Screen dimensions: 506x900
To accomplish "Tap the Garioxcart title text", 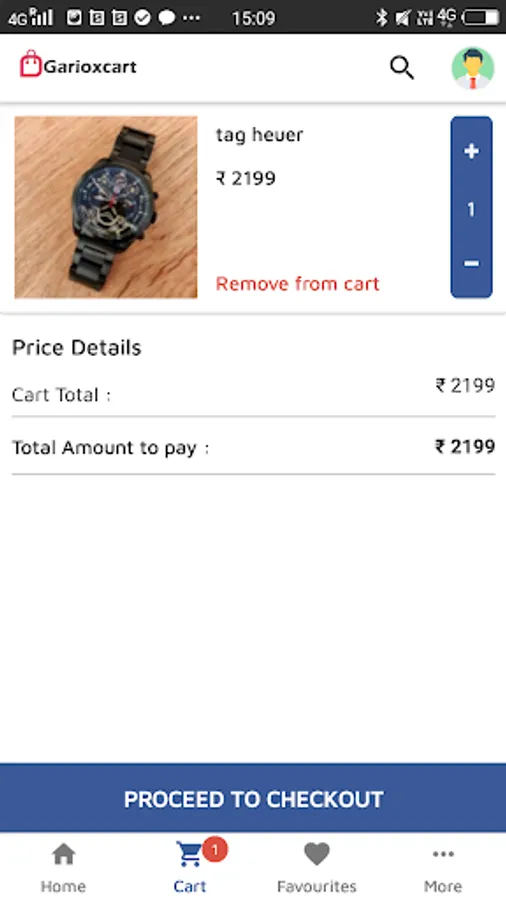I will tap(90, 67).
